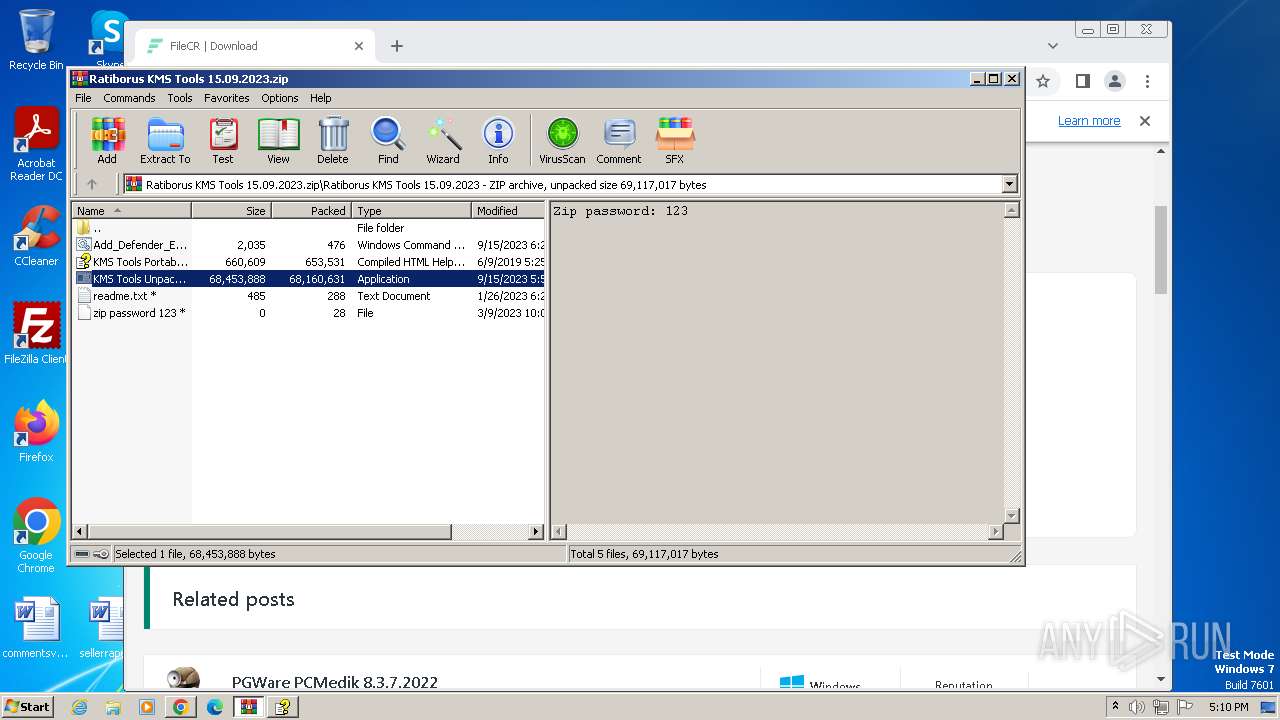The image size is (1280, 720).
Task: Open the Options menu
Action: [280, 98]
